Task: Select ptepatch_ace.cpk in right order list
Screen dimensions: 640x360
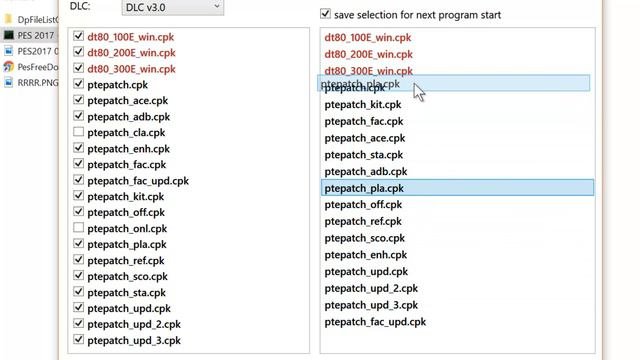Action: pos(364,138)
